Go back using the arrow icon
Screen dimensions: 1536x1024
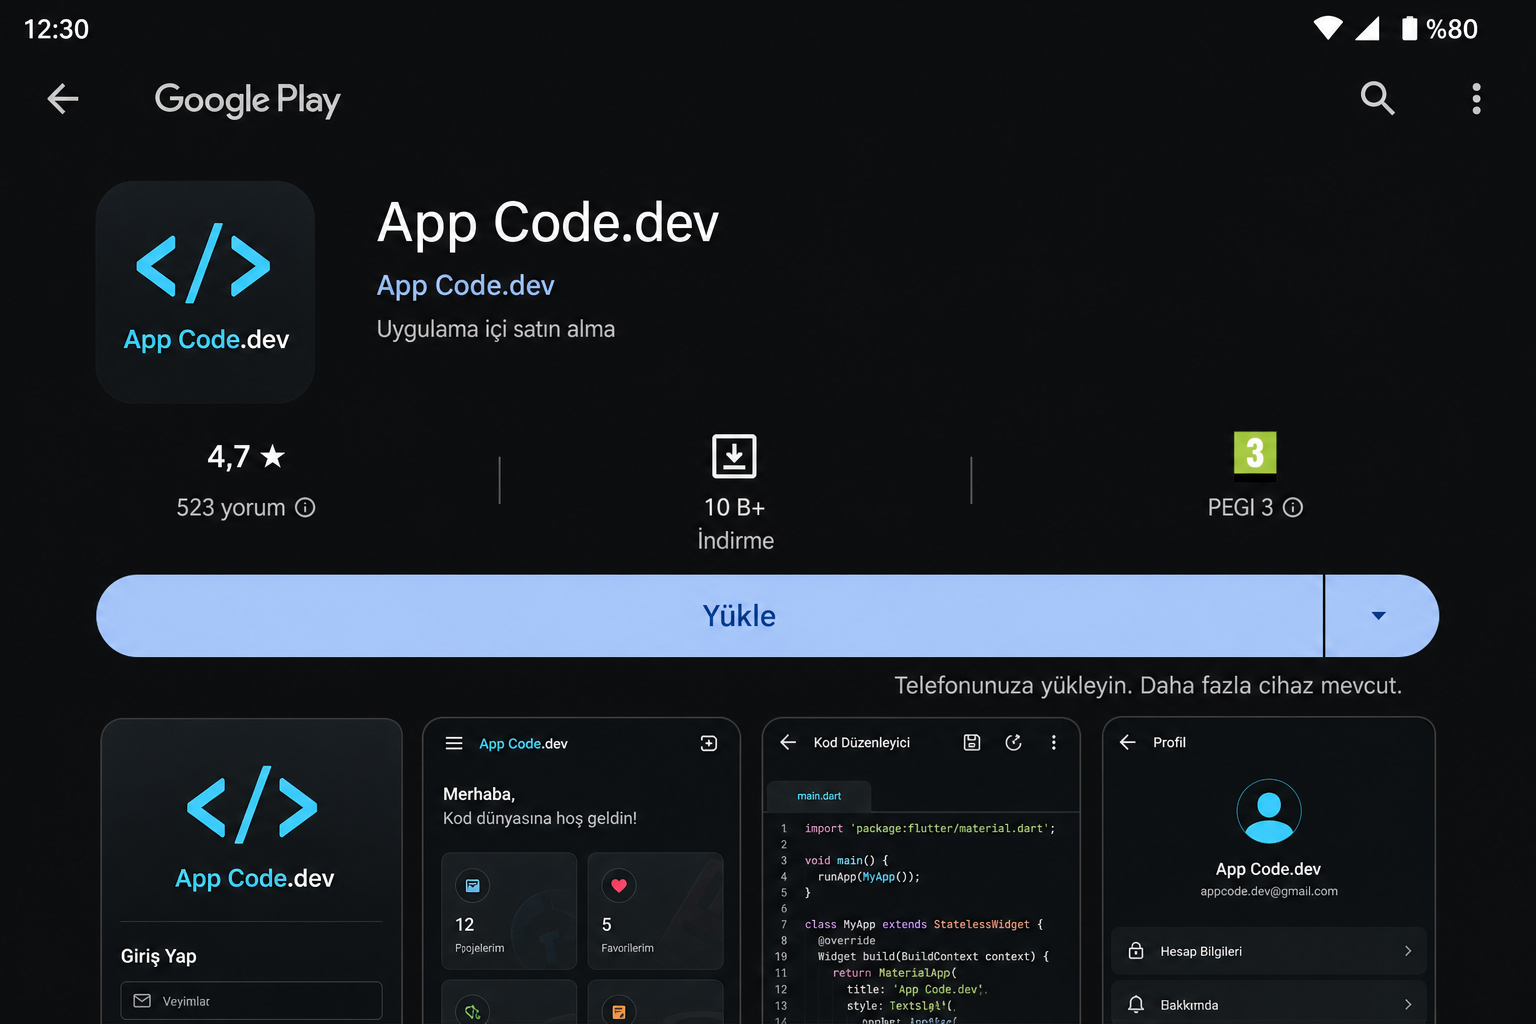pyautogui.click(x=63, y=98)
